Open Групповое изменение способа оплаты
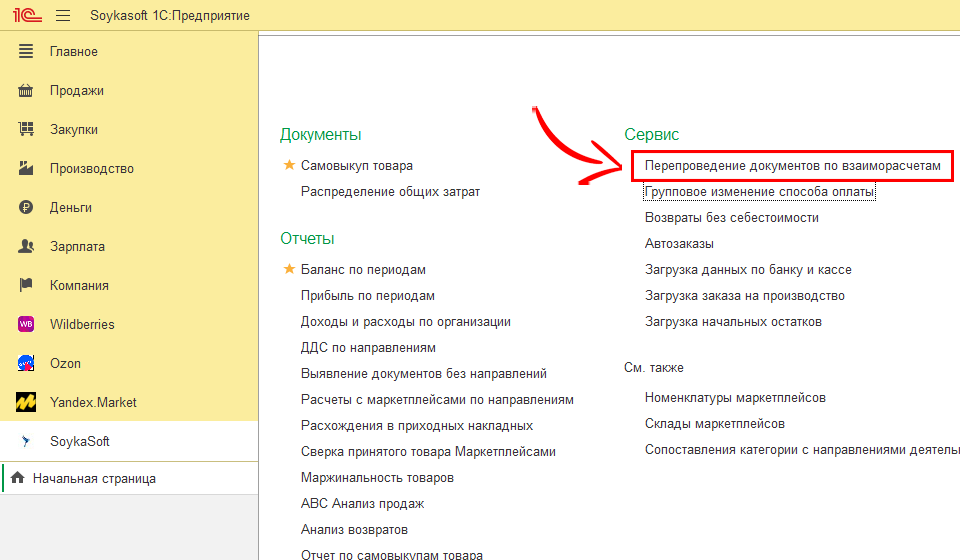 (x=759, y=191)
